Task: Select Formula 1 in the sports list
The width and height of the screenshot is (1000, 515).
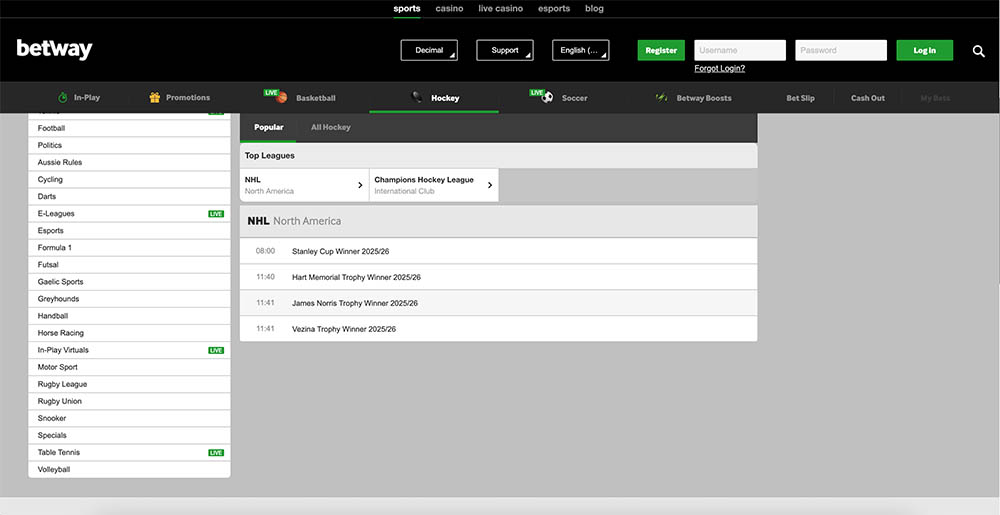Action: [129, 248]
